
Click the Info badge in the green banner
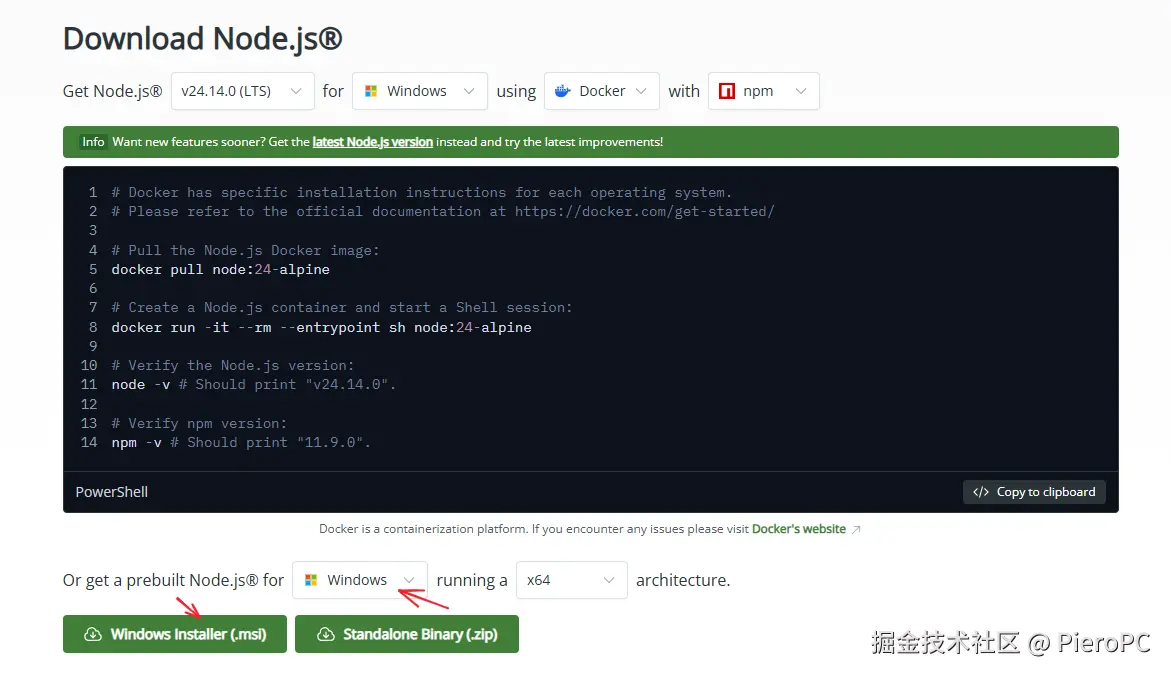tap(93, 142)
